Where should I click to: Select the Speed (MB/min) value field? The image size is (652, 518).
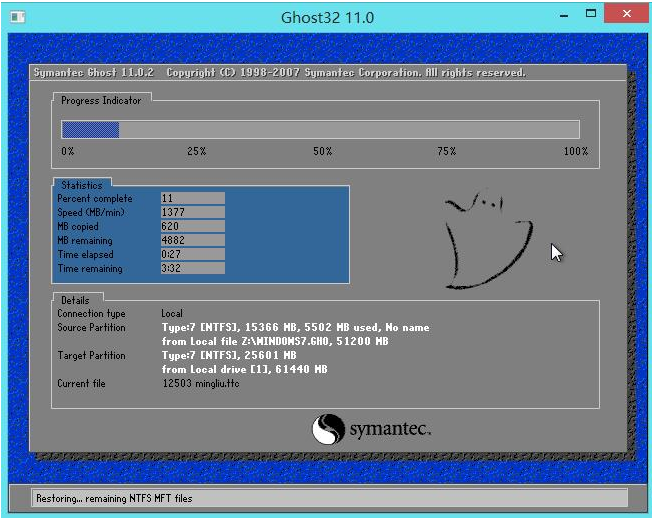(192, 213)
